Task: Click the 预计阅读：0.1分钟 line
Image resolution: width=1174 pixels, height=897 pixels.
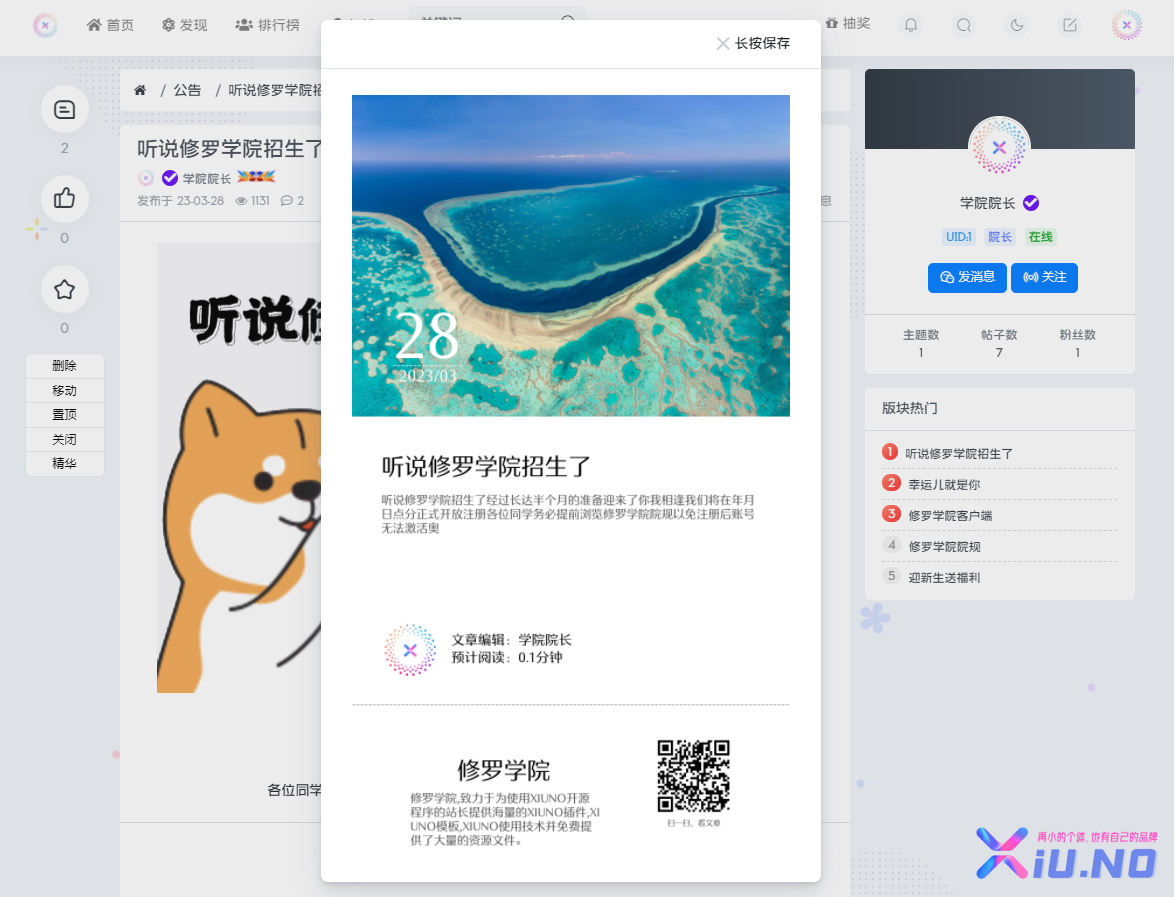Action: [506, 657]
